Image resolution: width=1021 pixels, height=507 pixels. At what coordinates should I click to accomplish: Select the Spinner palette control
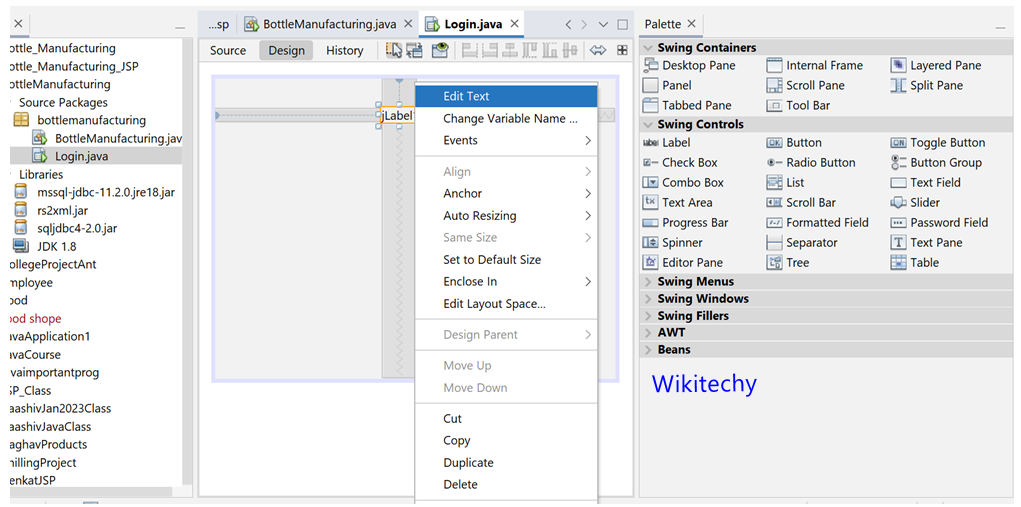click(x=673, y=243)
